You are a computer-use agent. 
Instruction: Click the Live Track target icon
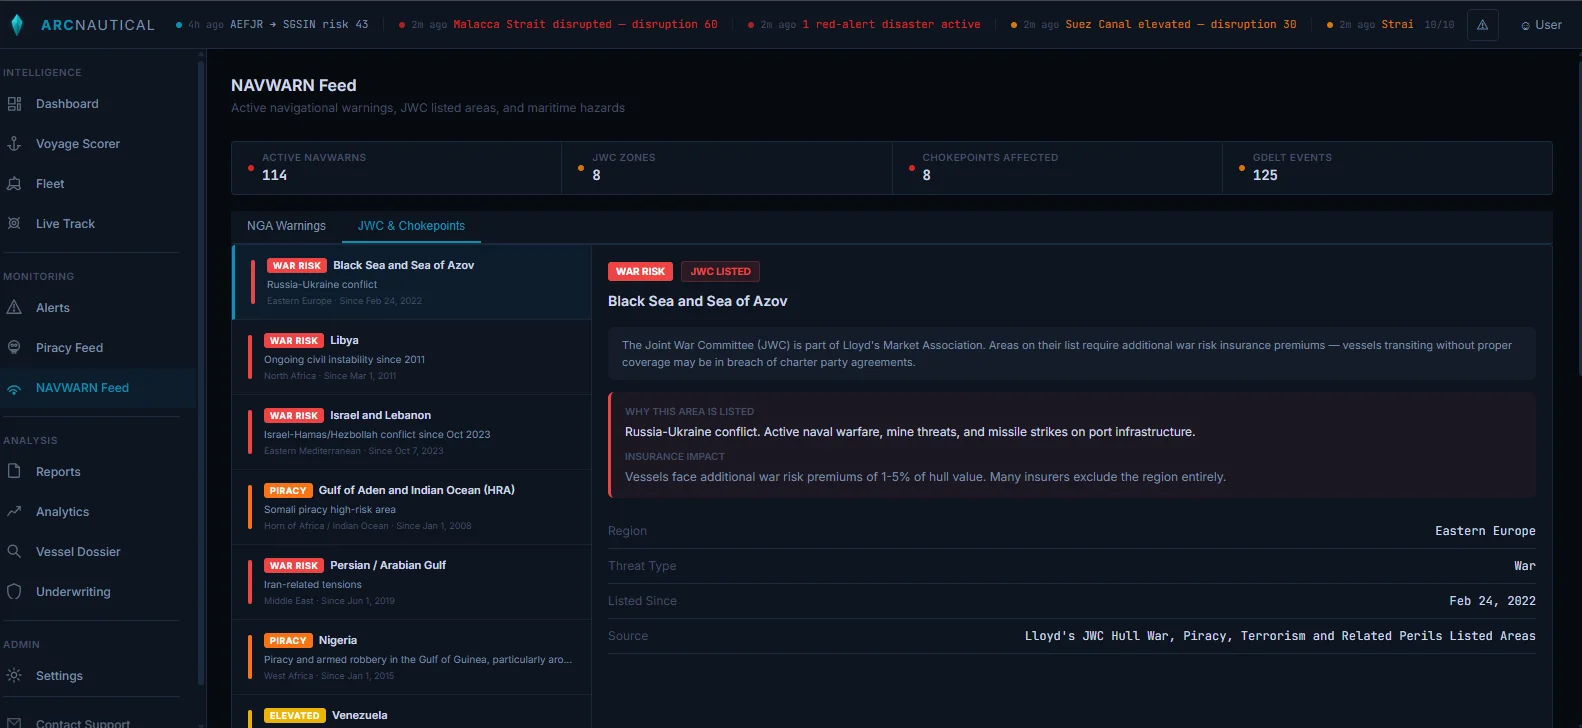coord(14,224)
